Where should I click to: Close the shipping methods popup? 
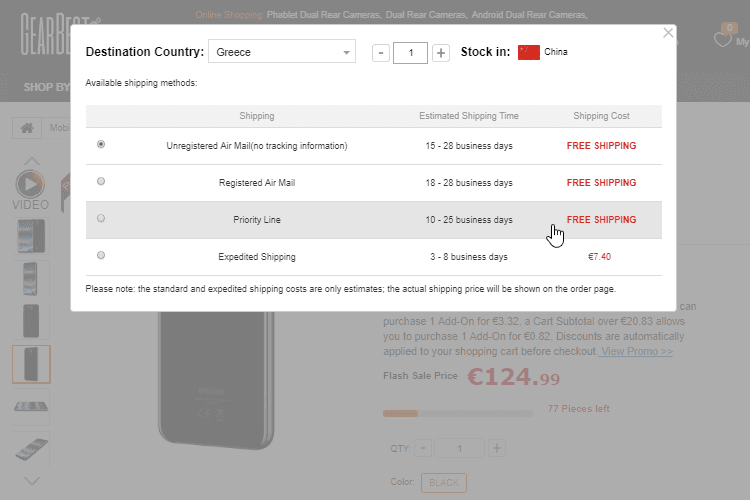point(669,33)
